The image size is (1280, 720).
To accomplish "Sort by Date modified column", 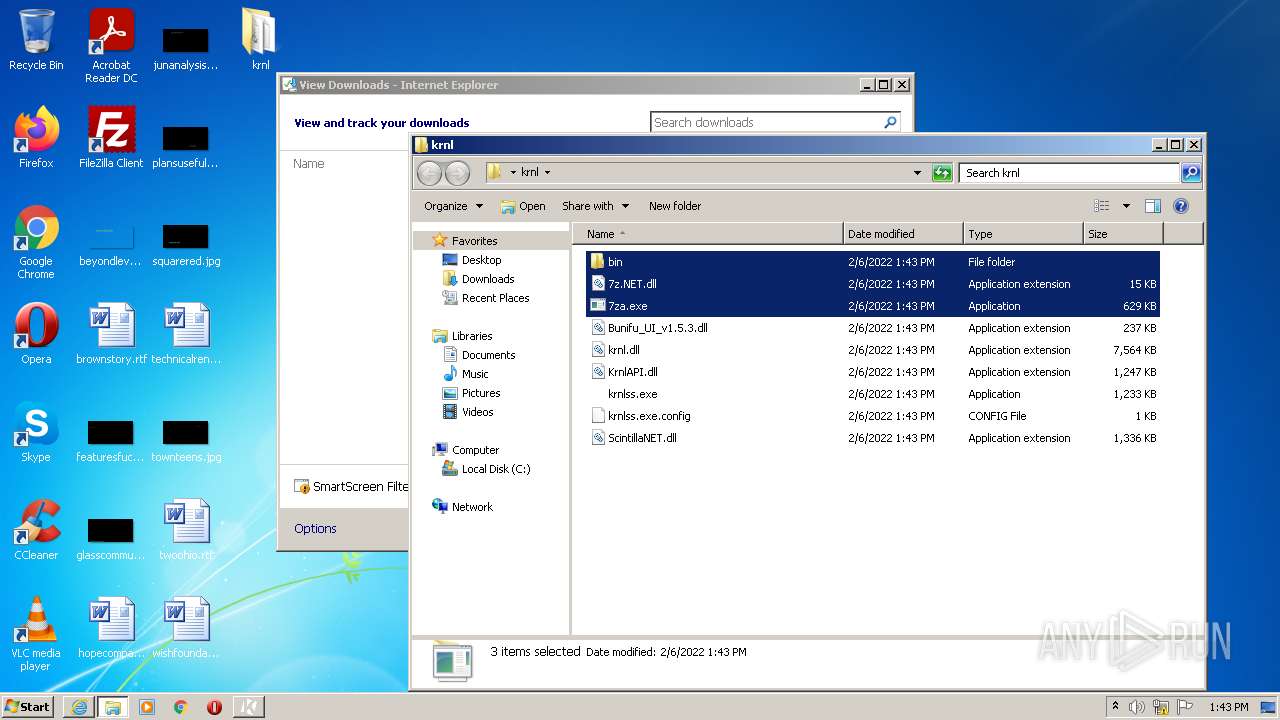I will click(903, 234).
